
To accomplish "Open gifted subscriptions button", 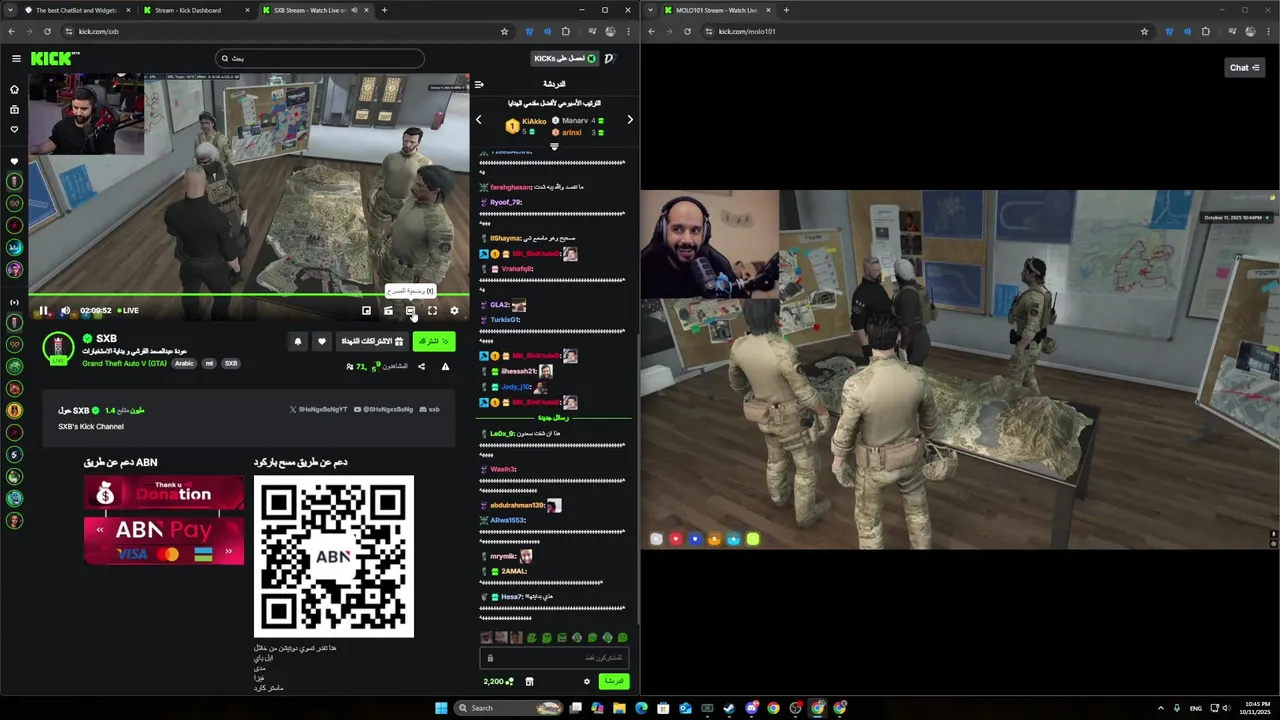I will coord(372,341).
